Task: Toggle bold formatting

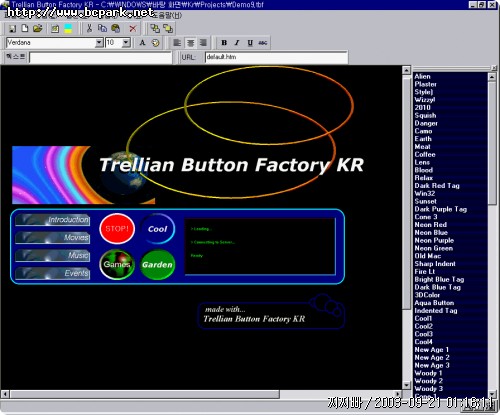Action: [224, 43]
